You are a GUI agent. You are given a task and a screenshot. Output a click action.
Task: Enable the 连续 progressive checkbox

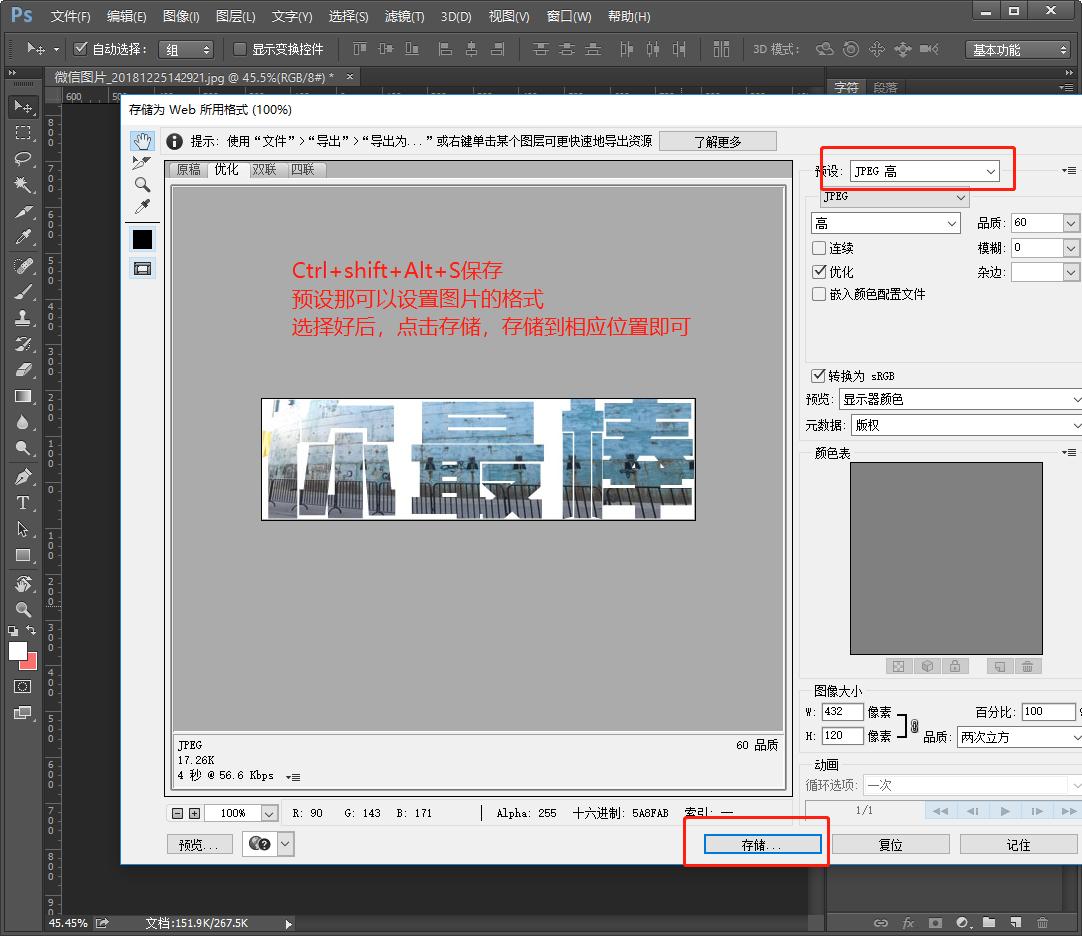819,248
